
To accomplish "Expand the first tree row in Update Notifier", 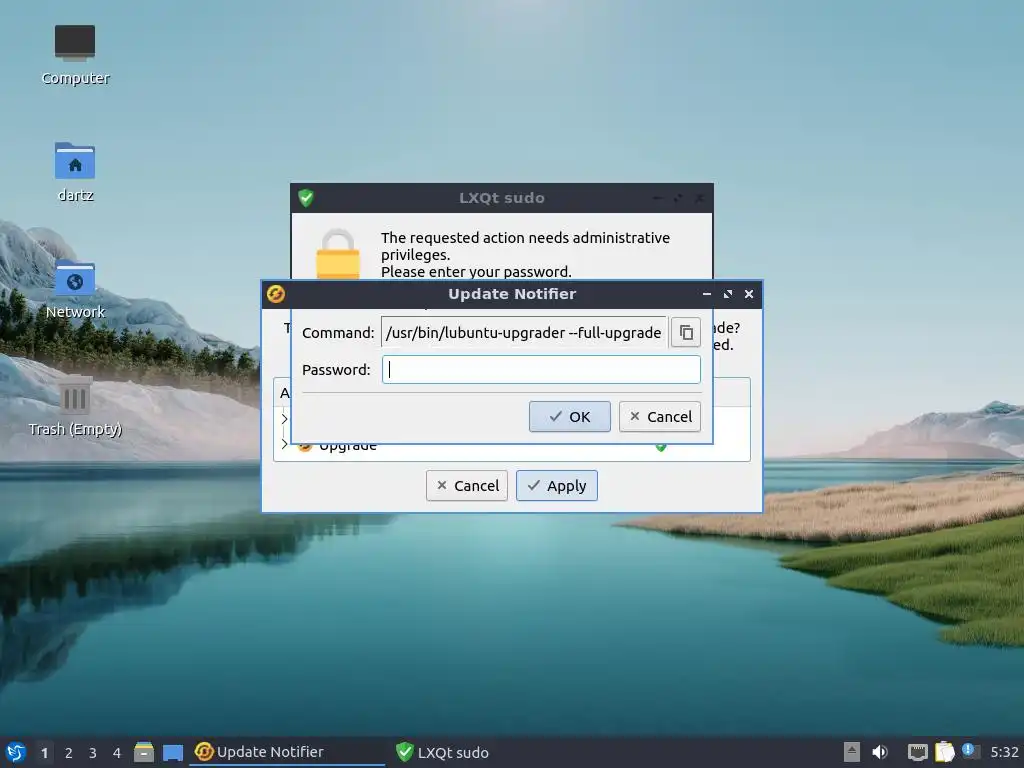I will (x=284, y=419).
